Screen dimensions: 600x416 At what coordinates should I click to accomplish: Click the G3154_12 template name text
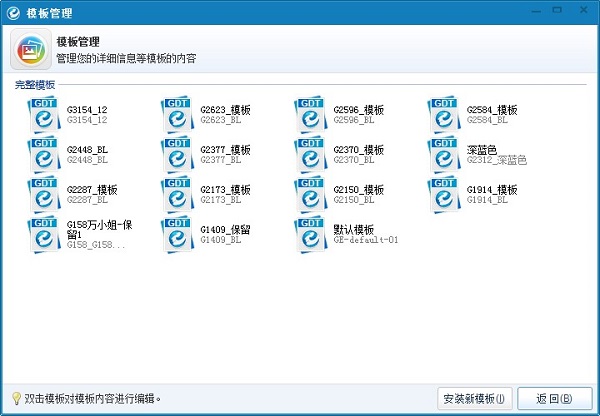(87, 110)
